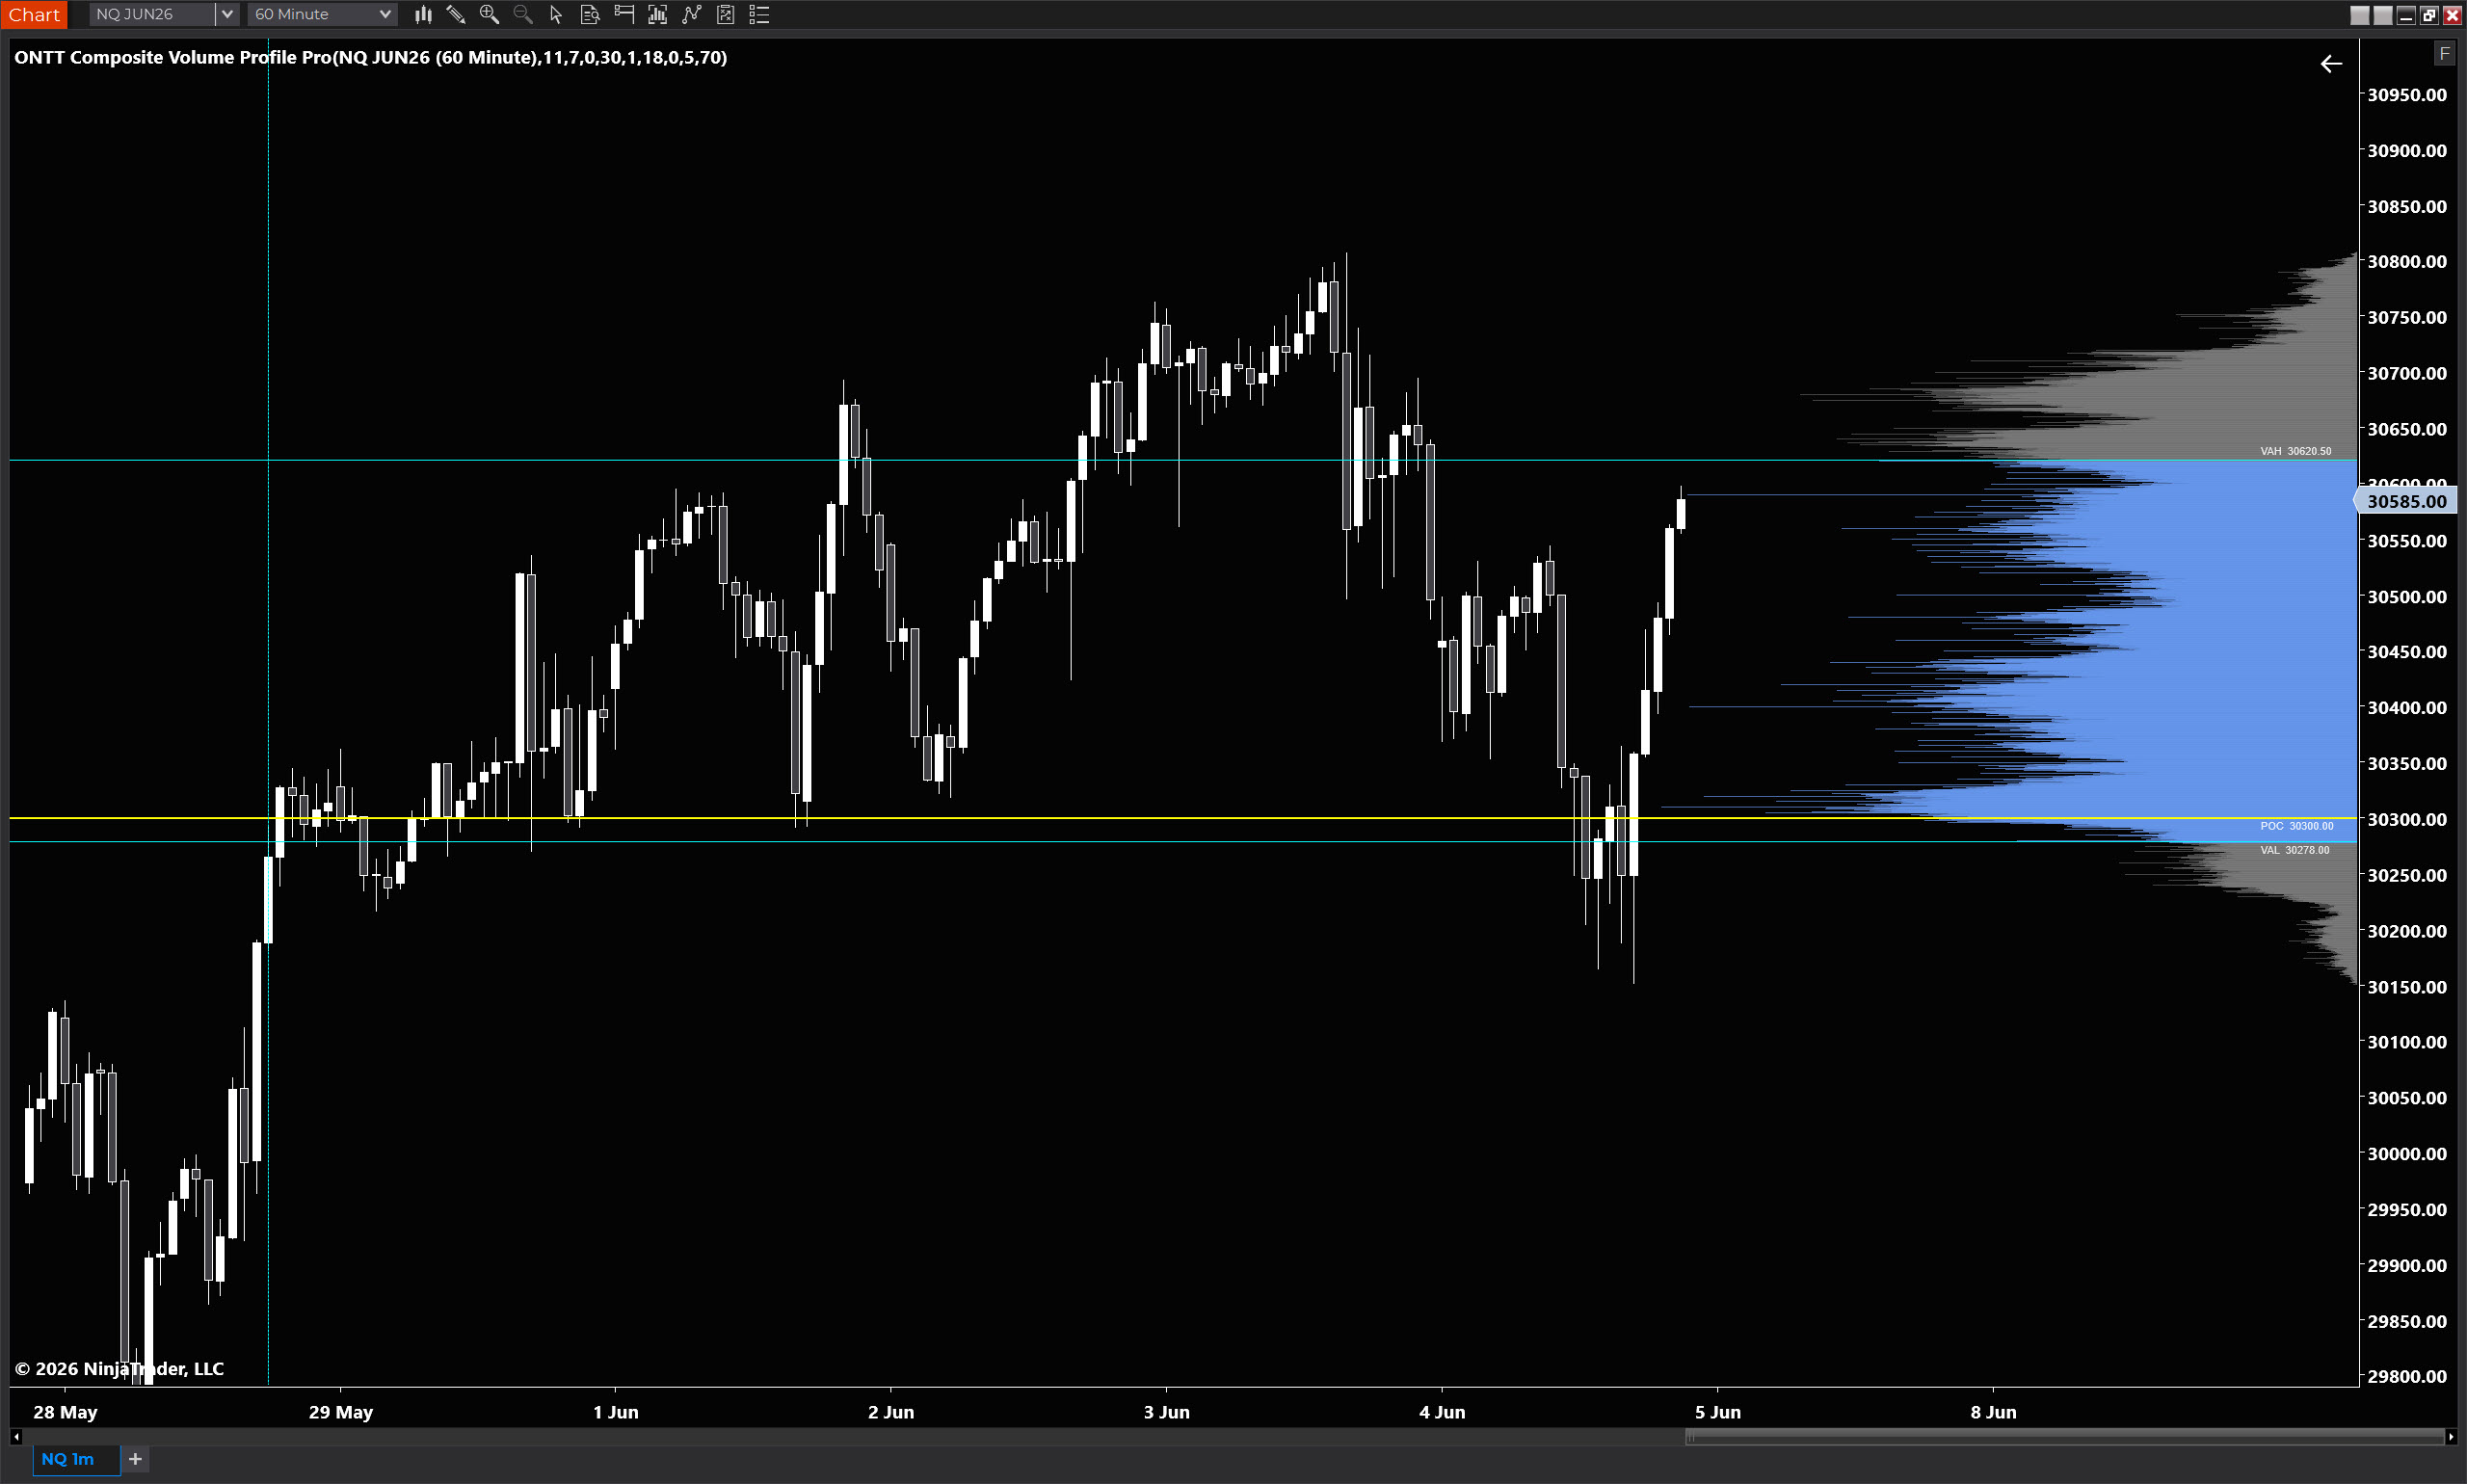Click the 1 Jun date label
Viewport: 2467px width, 1484px height.
pos(616,1412)
